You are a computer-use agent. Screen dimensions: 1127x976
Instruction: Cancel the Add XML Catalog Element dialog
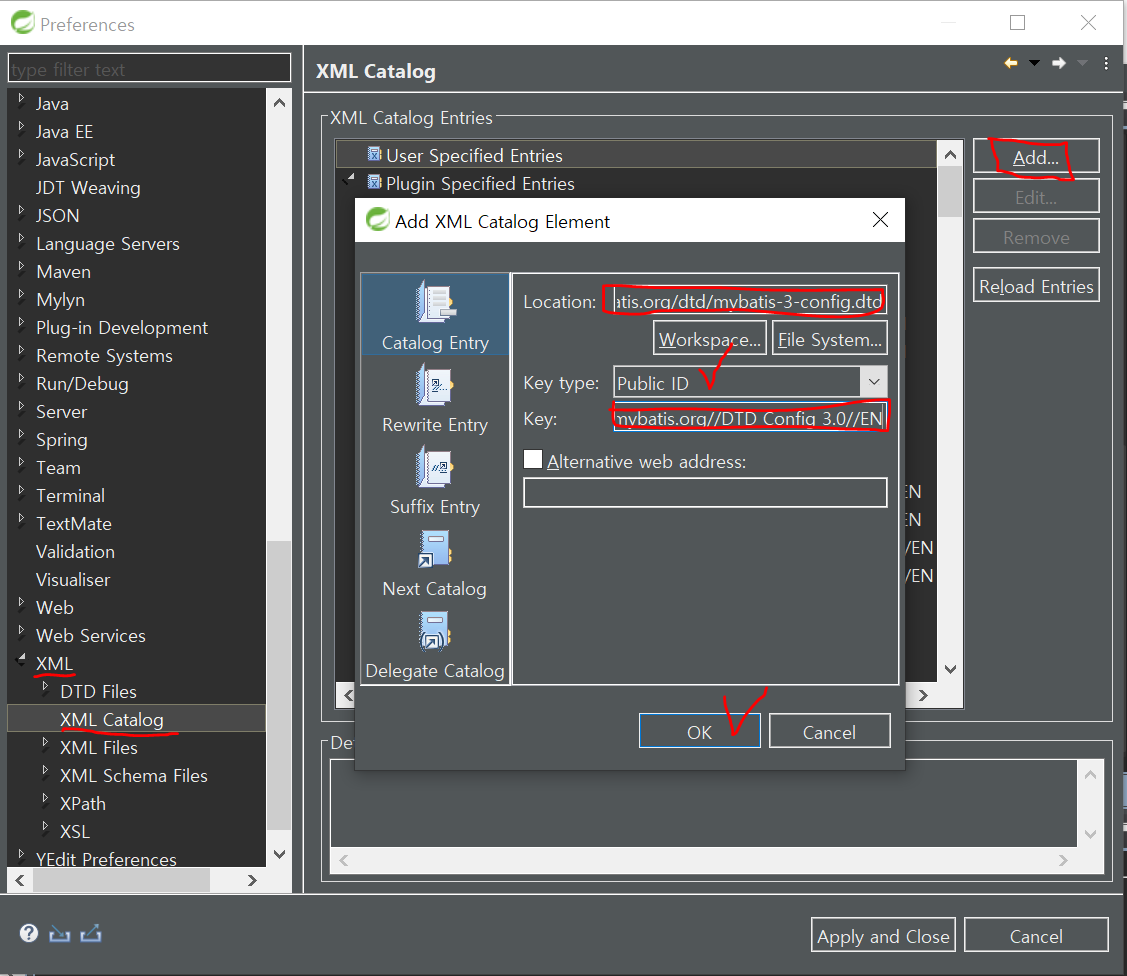click(829, 731)
